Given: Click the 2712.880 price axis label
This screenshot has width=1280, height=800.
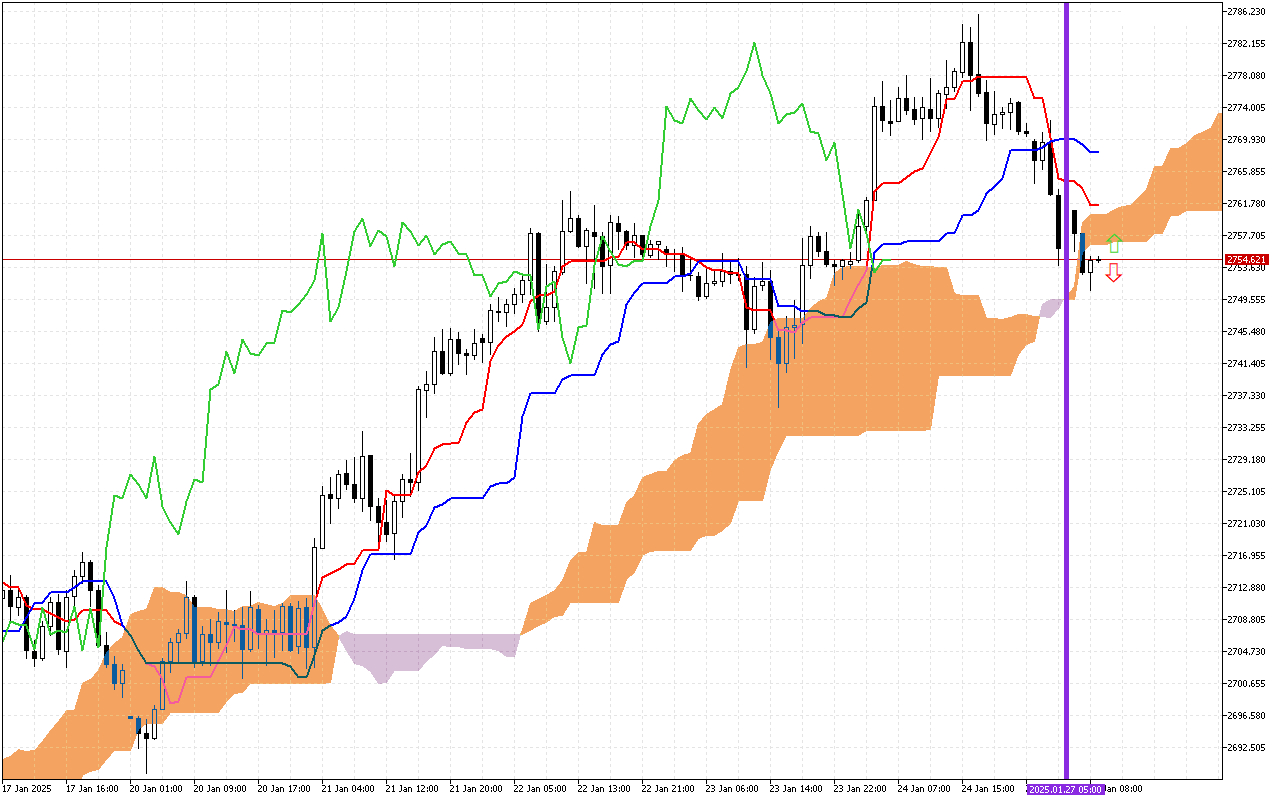Looking at the screenshot, I should click(1245, 588).
